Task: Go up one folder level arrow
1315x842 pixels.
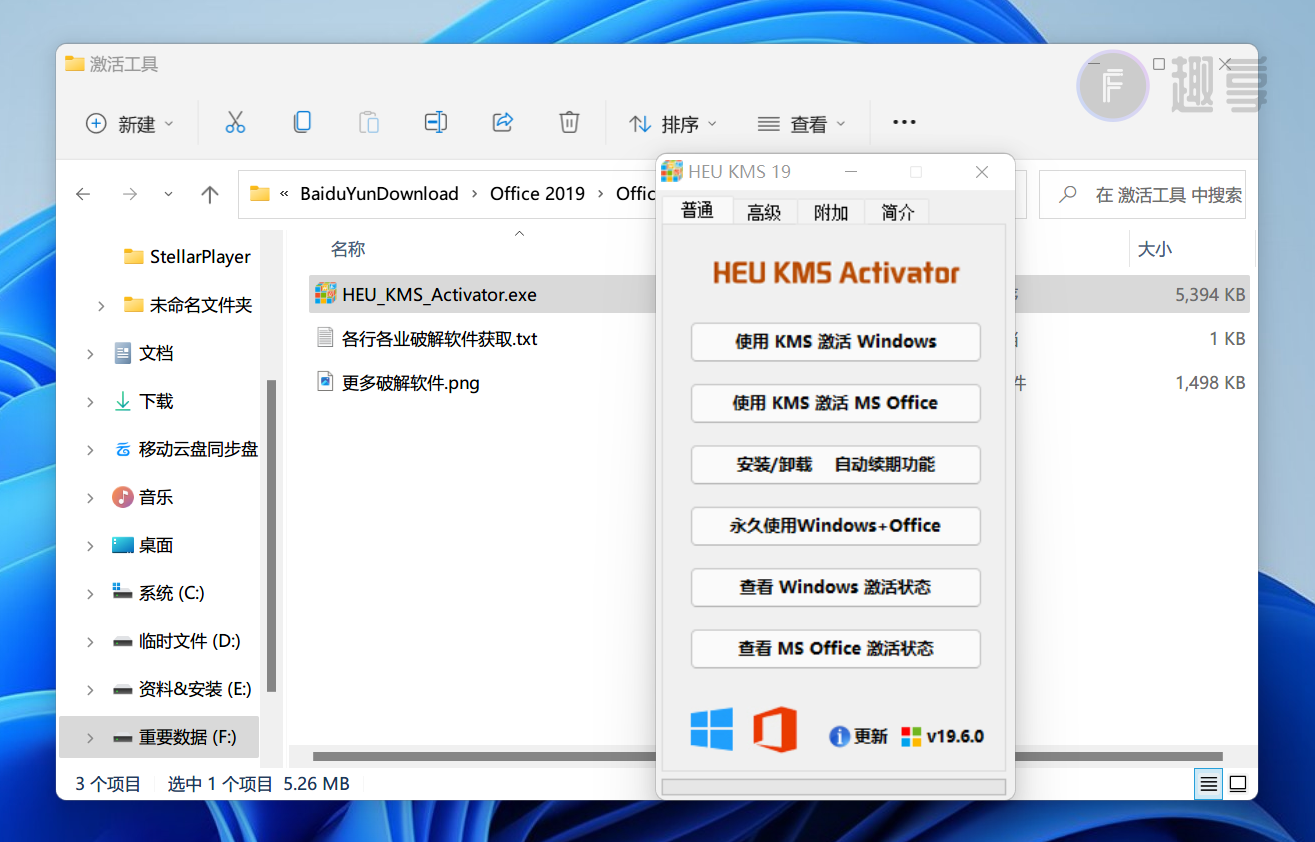Action: [209, 194]
